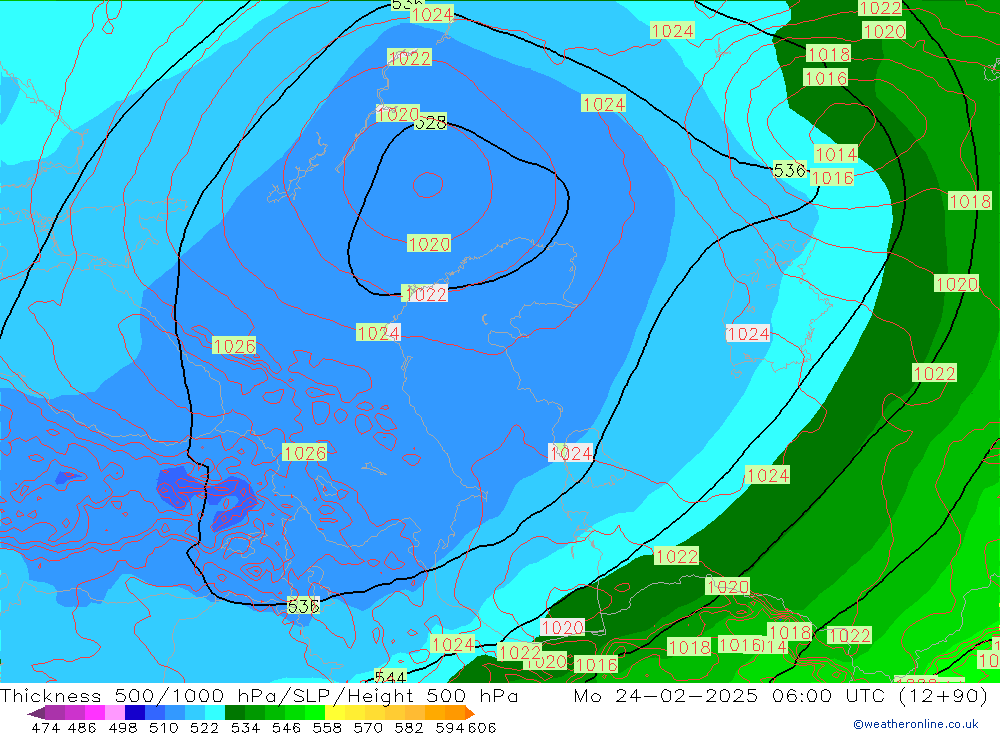The height and width of the screenshot is (733, 1000).
Task: Select the 1014 pressure label
Action: 836,154
